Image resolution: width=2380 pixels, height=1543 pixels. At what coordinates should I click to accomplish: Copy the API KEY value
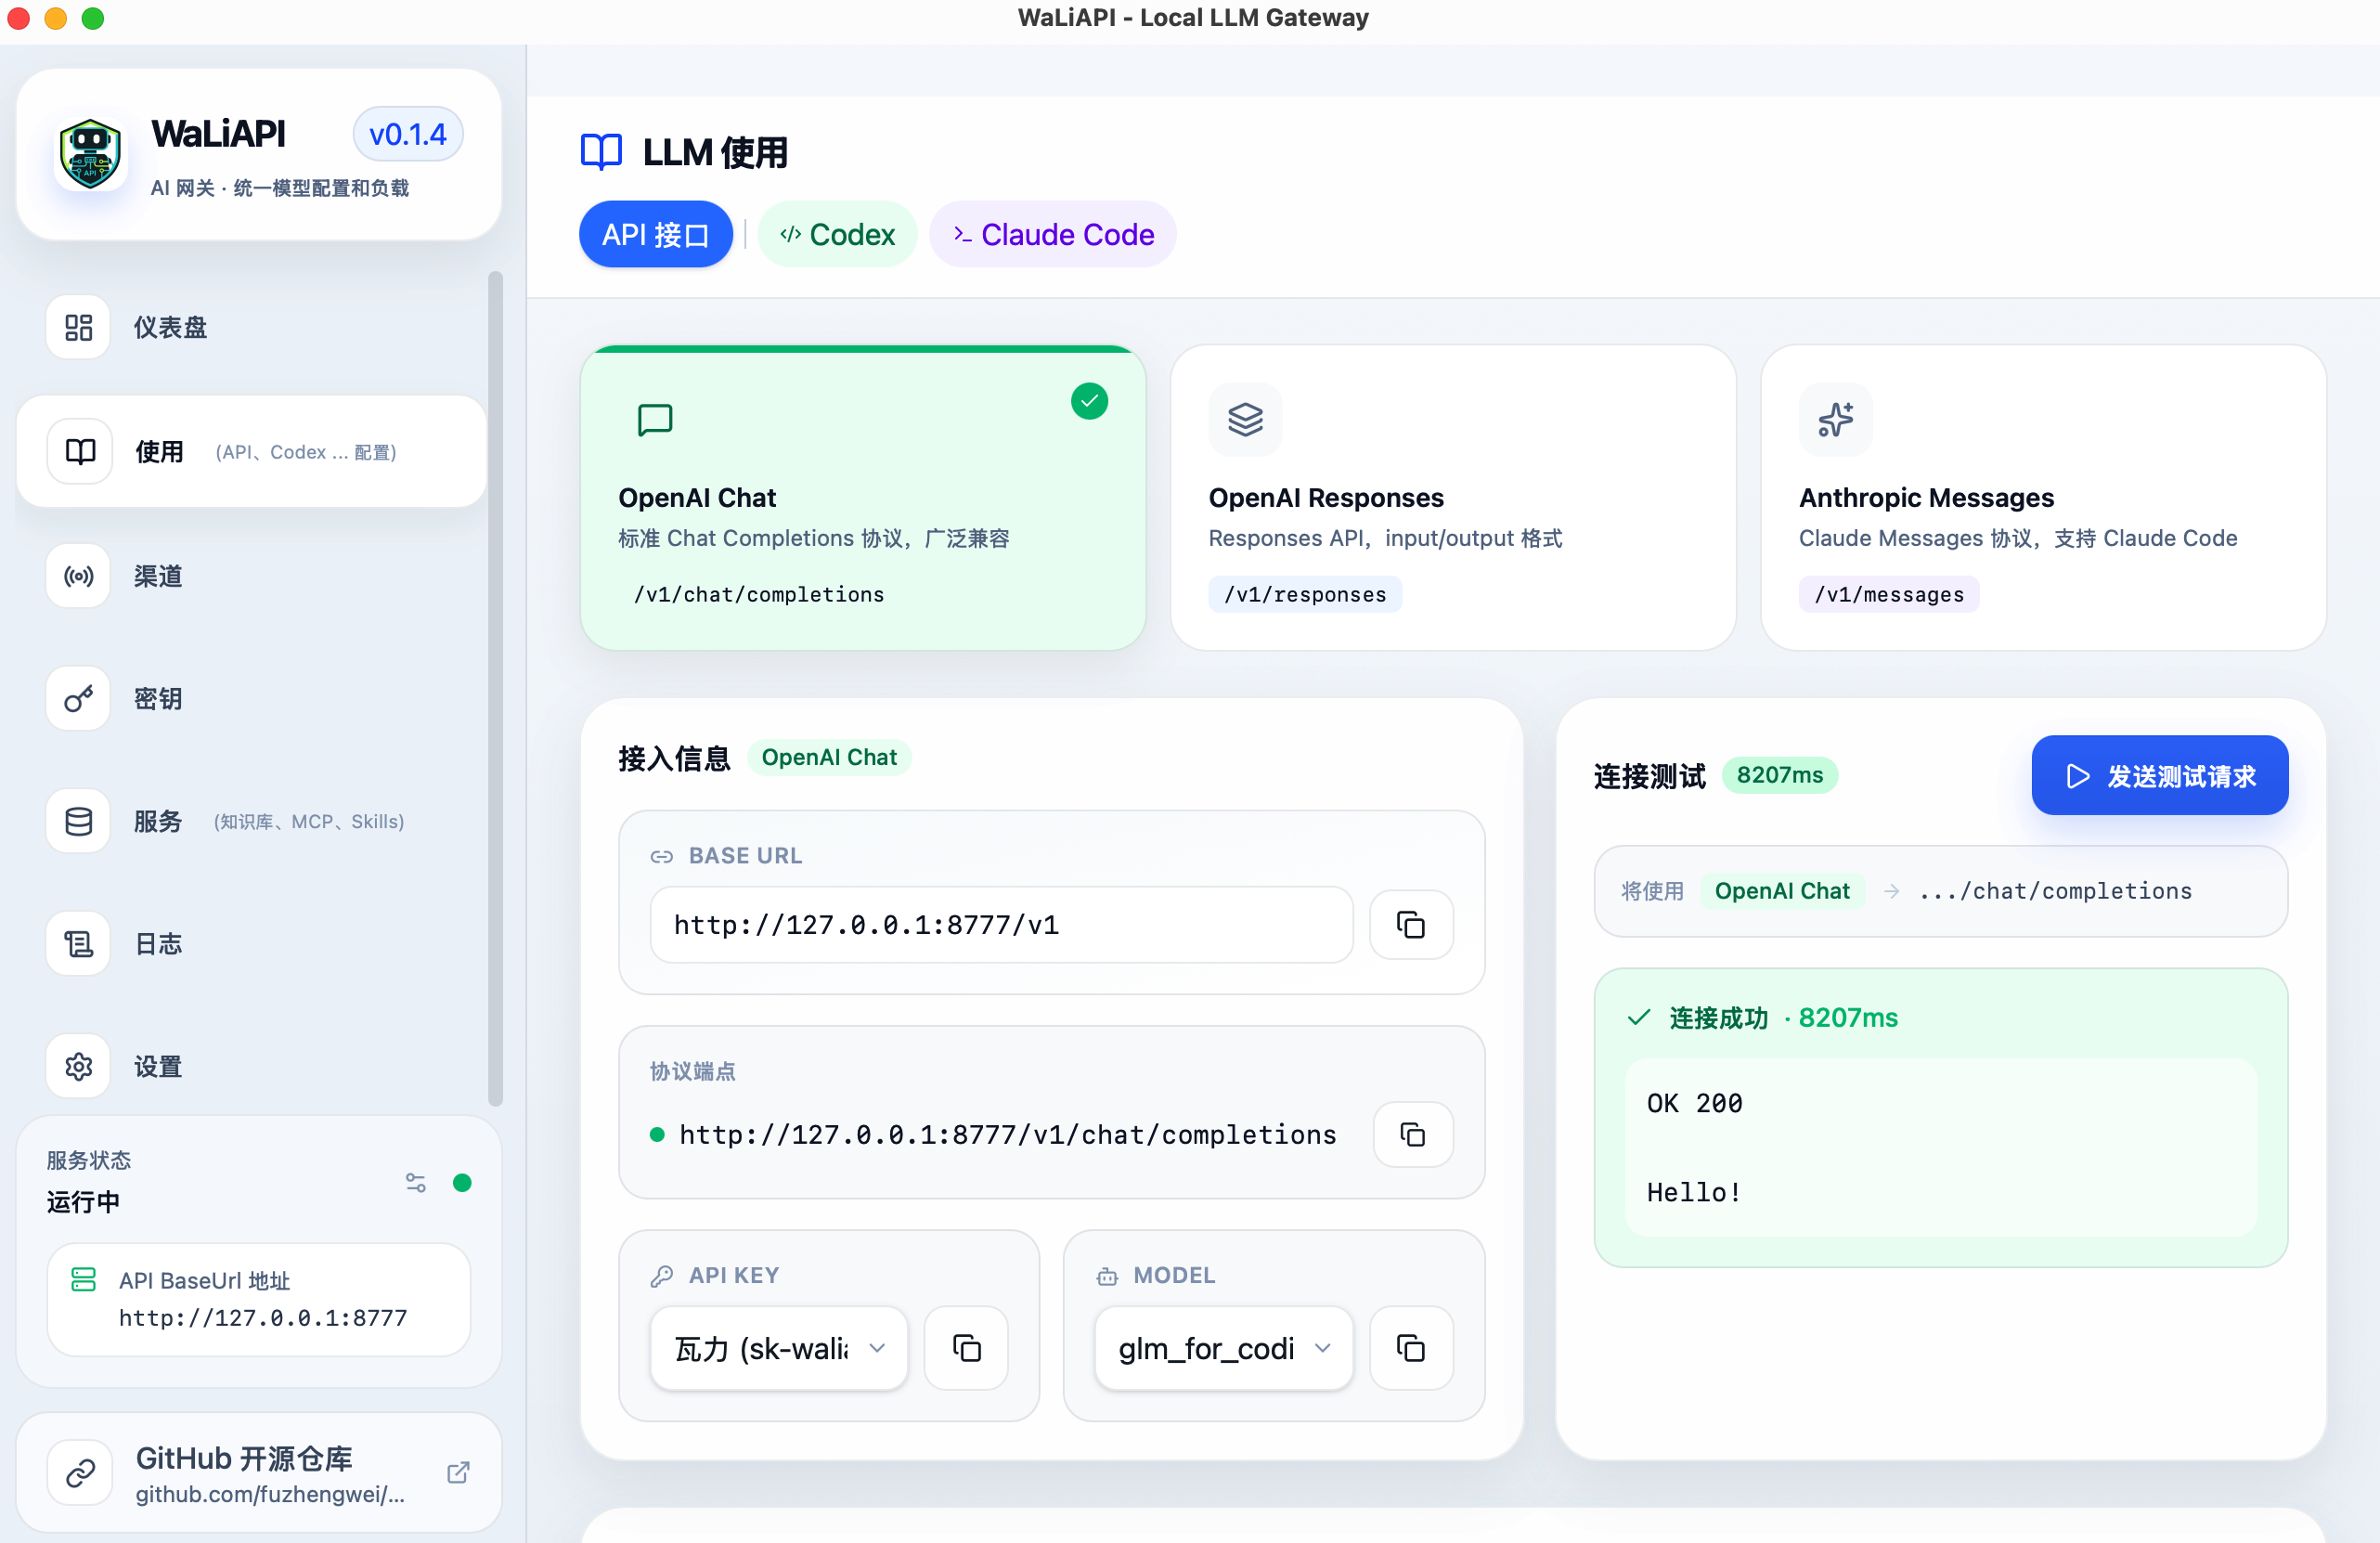pos(966,1349)
